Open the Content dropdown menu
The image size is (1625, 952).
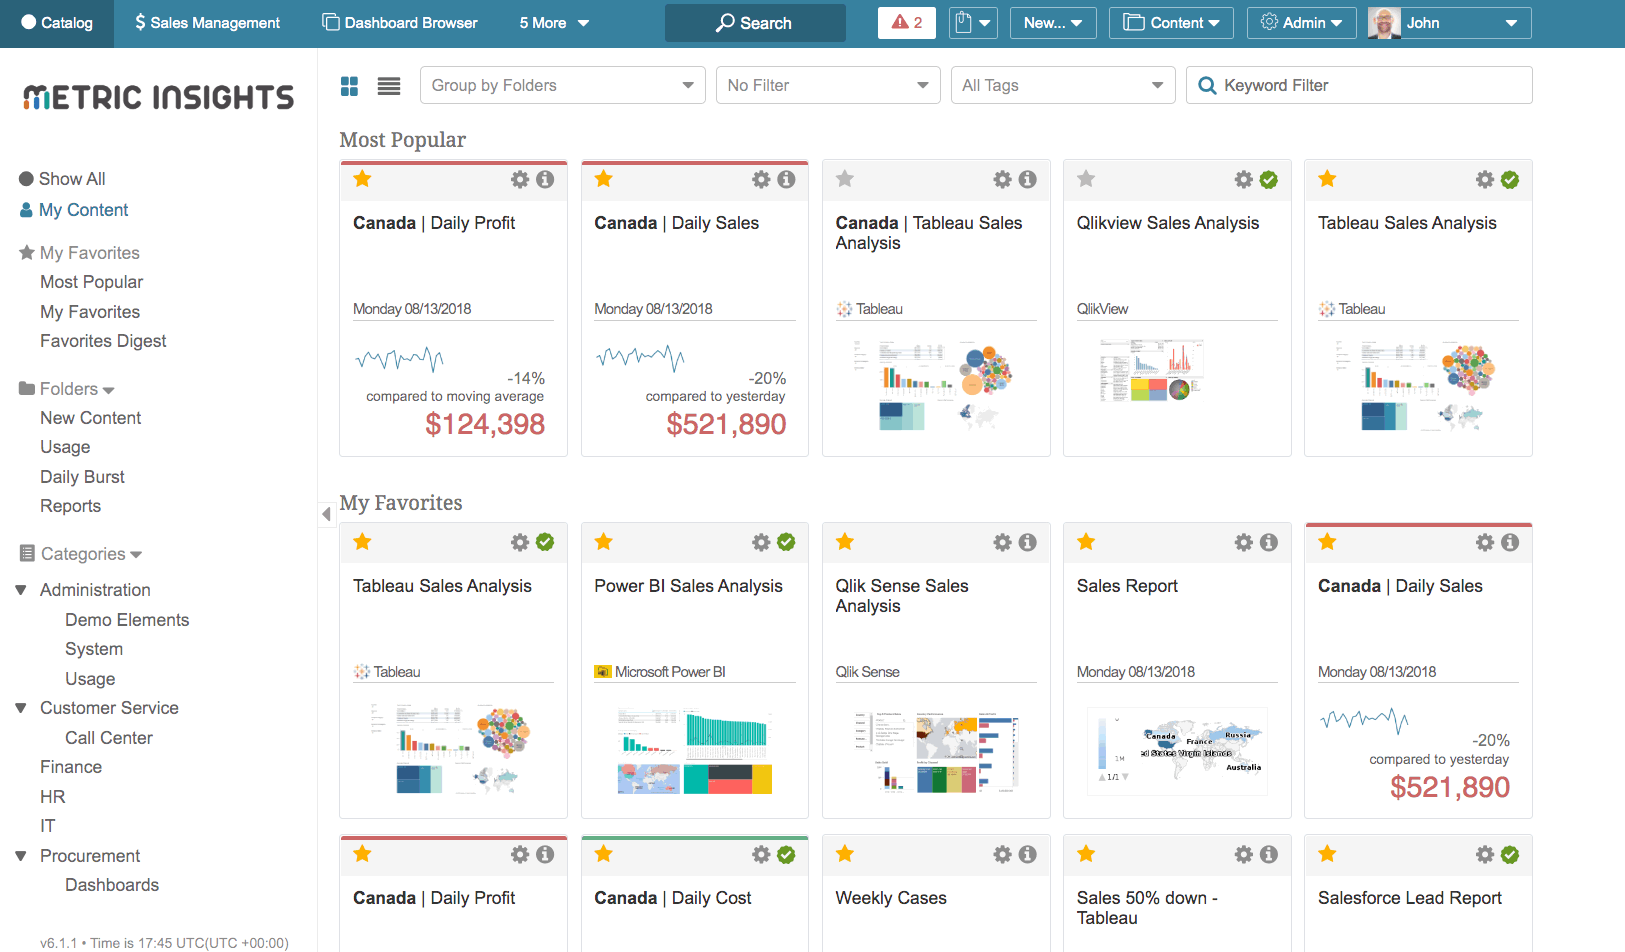point(1171,22)
